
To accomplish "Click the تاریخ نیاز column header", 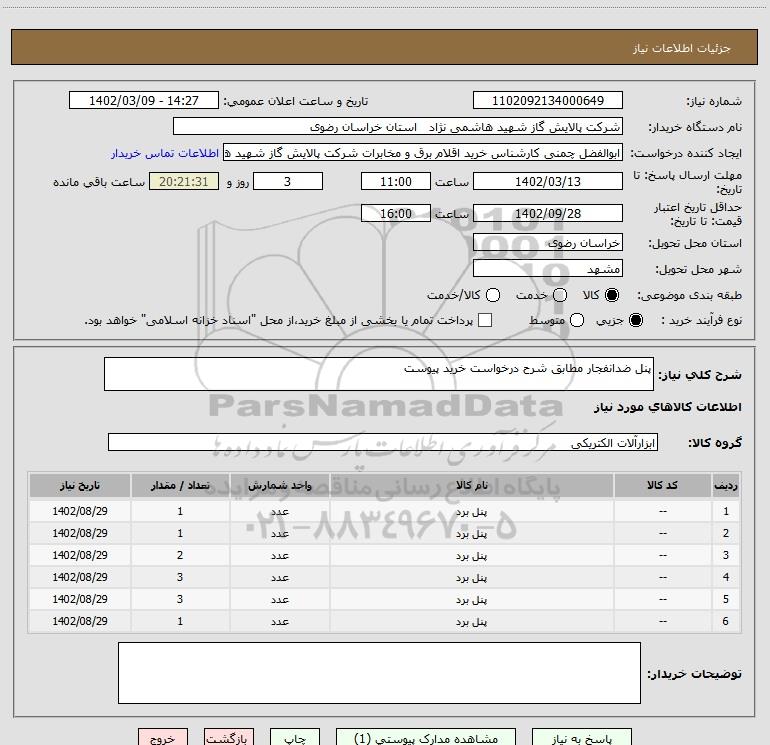I will pyautogui.click(x=79, y=485).
